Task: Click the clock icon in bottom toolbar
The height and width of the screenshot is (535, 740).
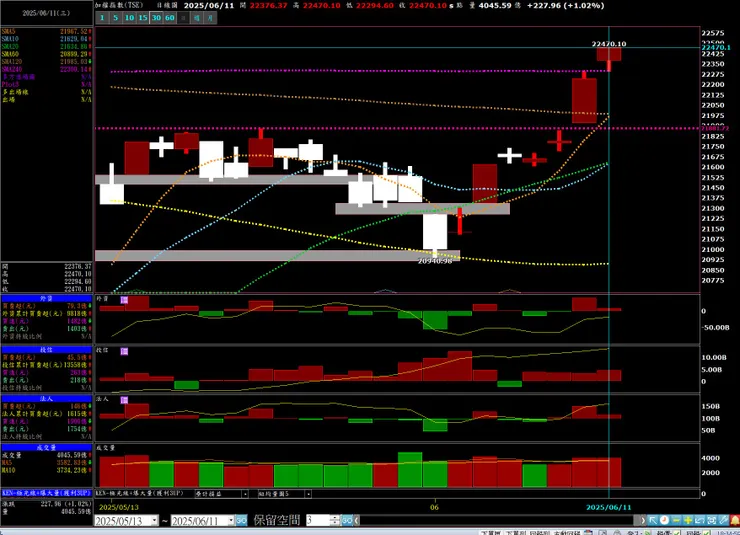Action: pyautogui.click(x=664, y=520)
